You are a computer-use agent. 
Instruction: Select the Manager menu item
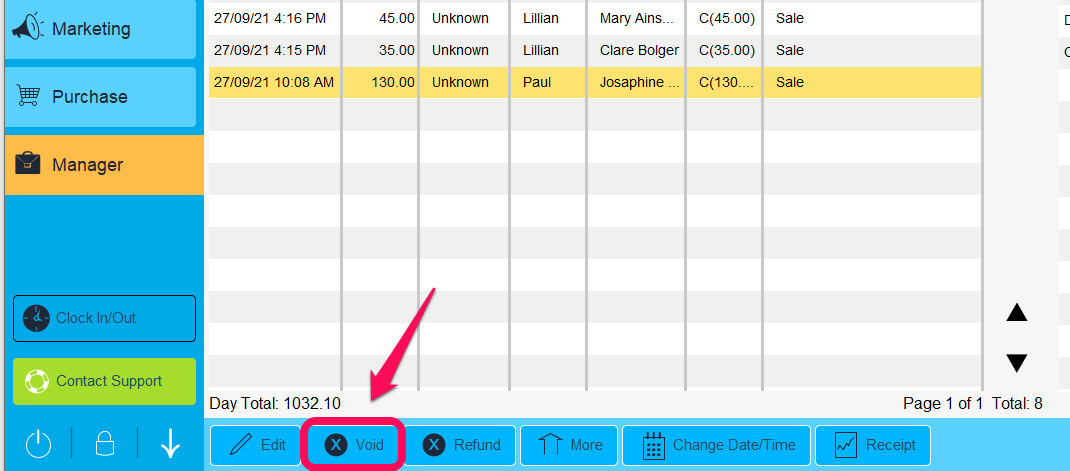pos(104,165)
